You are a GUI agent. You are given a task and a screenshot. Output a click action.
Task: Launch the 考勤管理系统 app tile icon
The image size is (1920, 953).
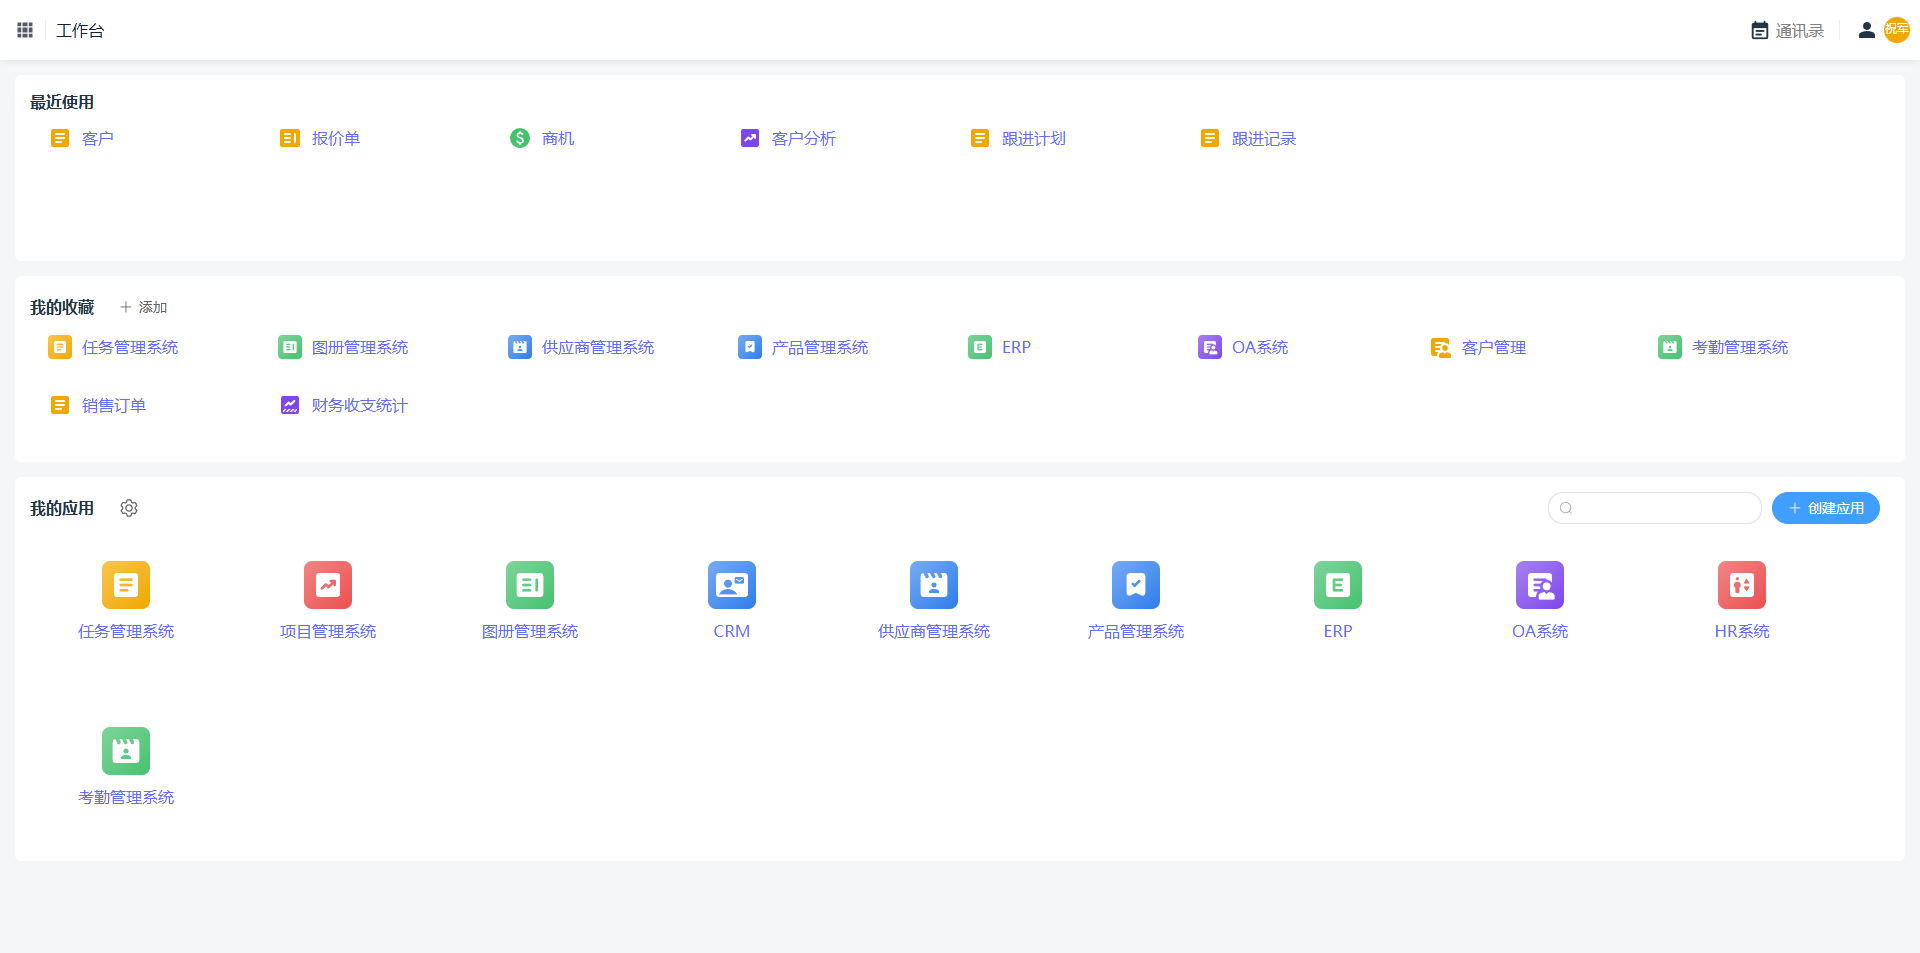(x=126, y=751)
